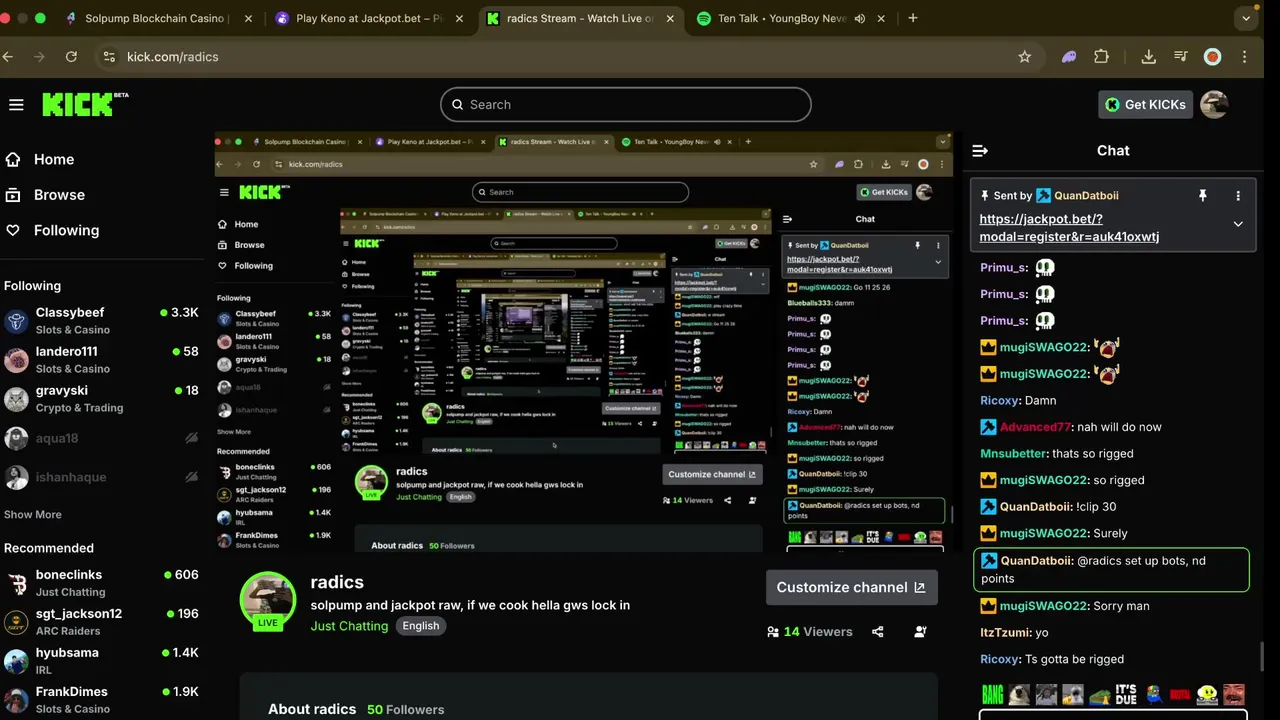This screenshot has width=1280, height=720.
Task: Reload the page
Action: pos(71,57)
